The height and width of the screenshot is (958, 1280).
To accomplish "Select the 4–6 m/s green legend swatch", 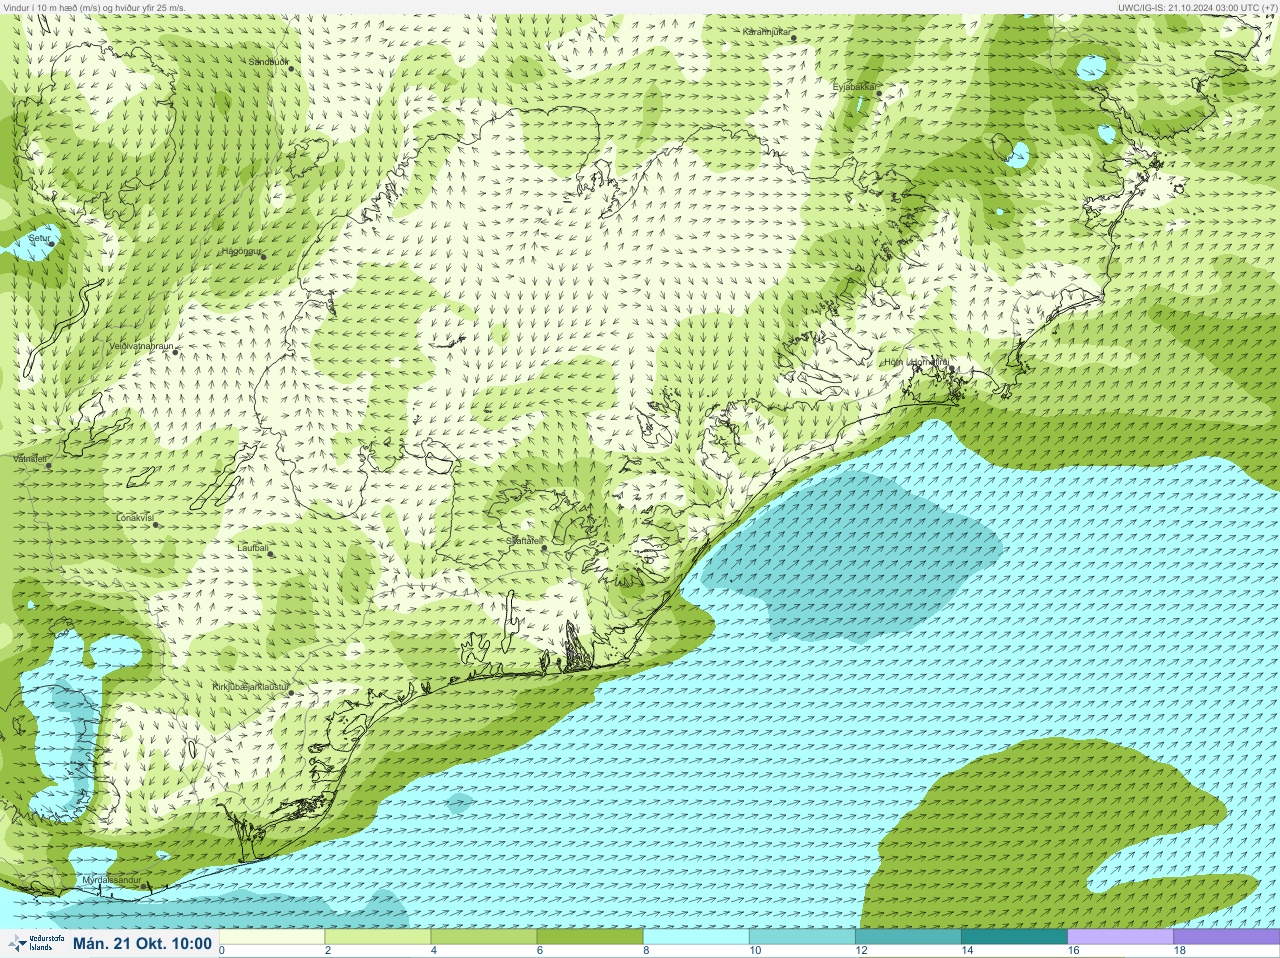I will (484, 937).
